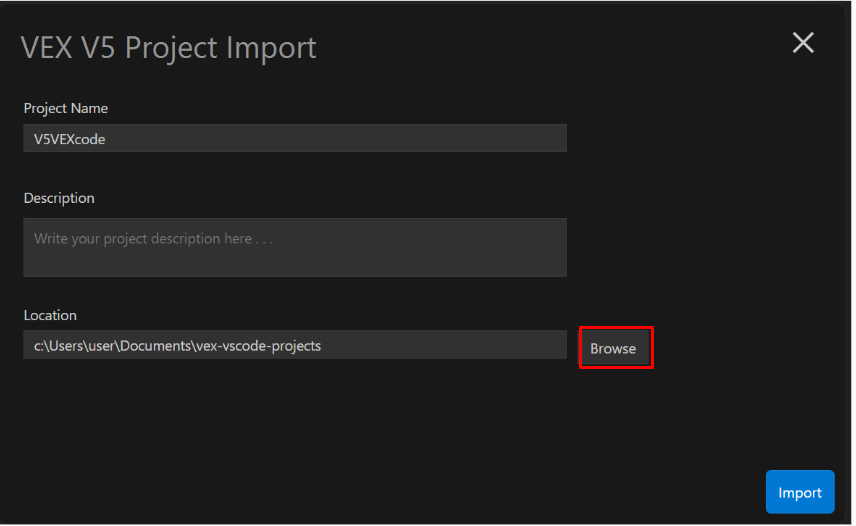This screenshot has height=526, width=856.
Task: Dismiss the import window with the X icon
Action: [803, 42]
